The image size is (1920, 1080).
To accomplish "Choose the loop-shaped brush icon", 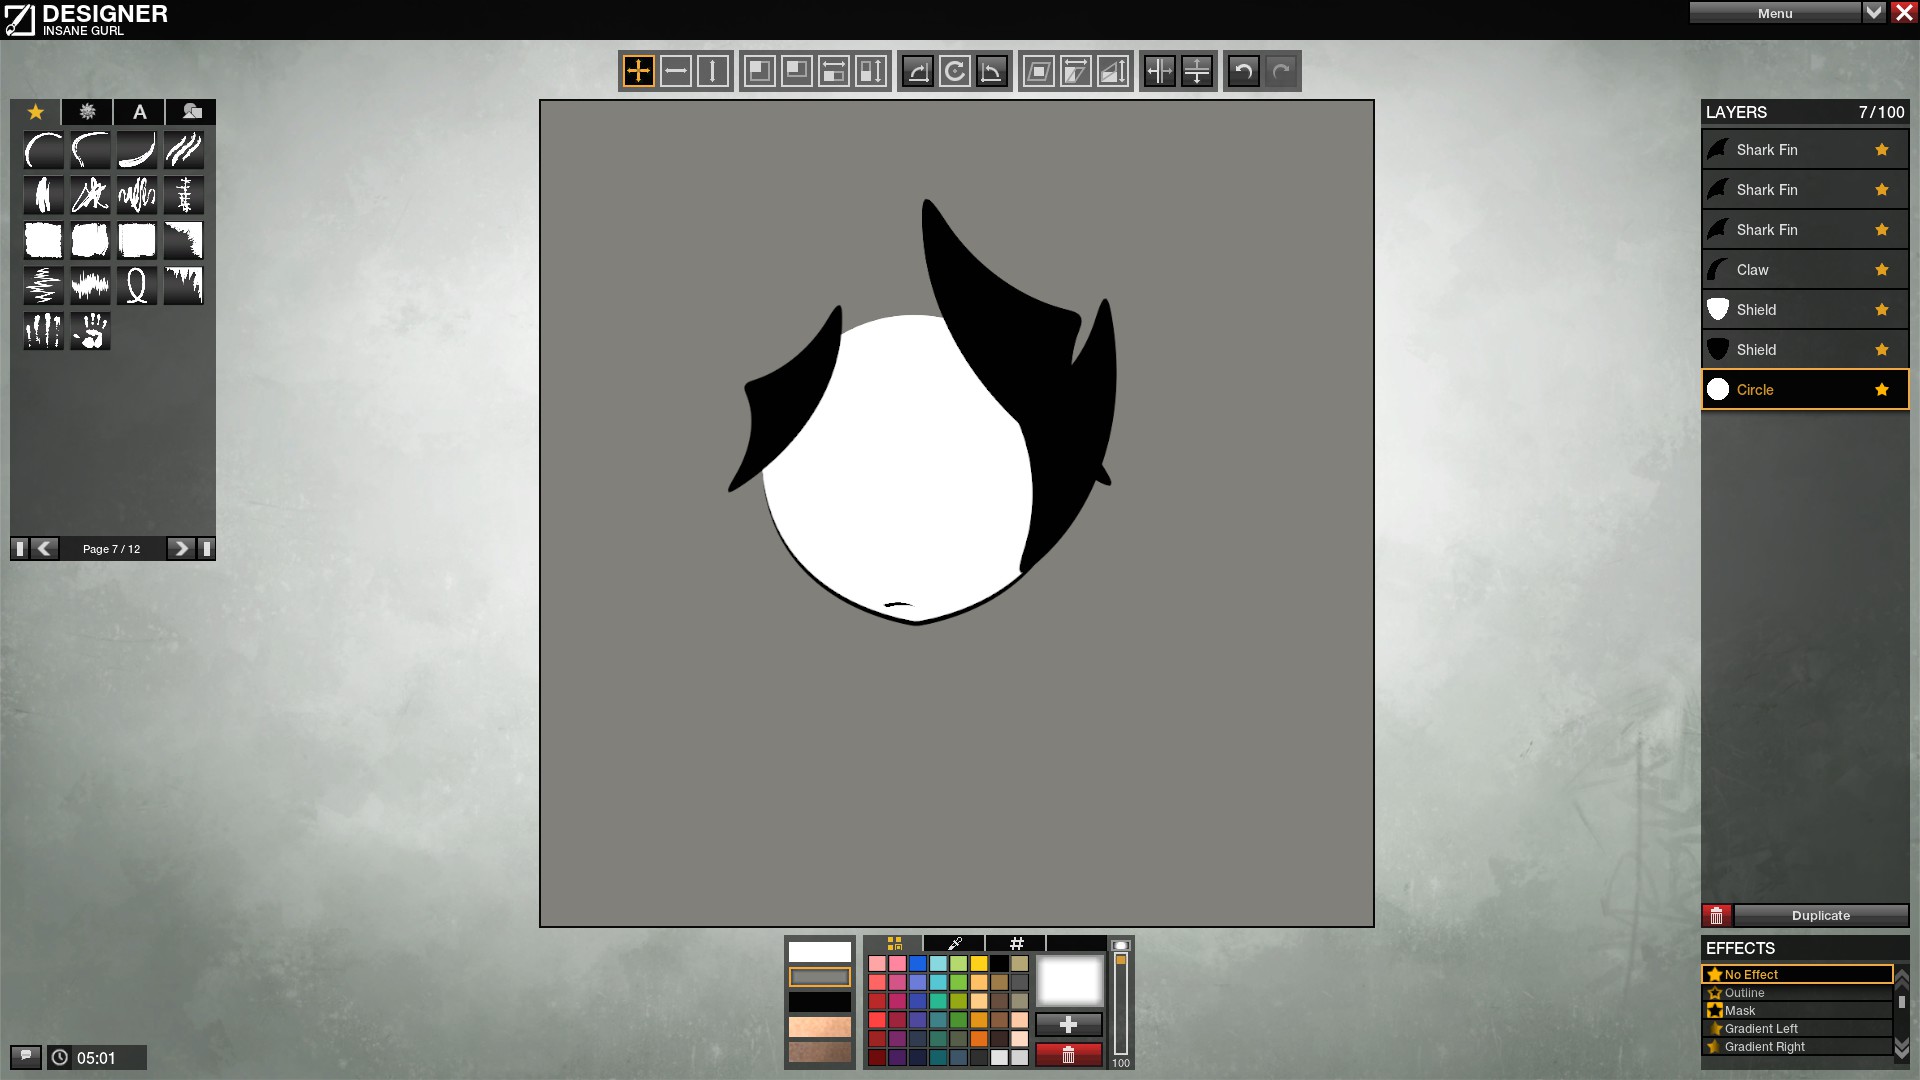I will pos(137,286).
